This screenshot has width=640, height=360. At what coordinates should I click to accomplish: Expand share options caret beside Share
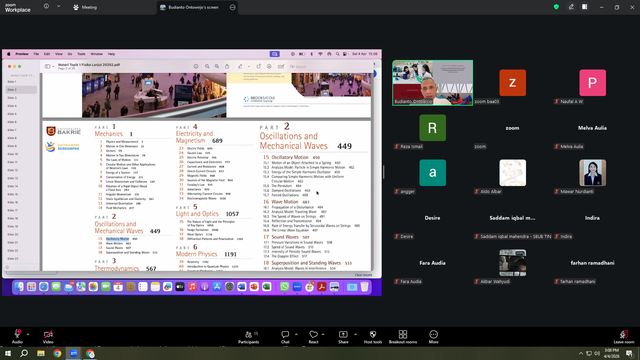point(355,334)
